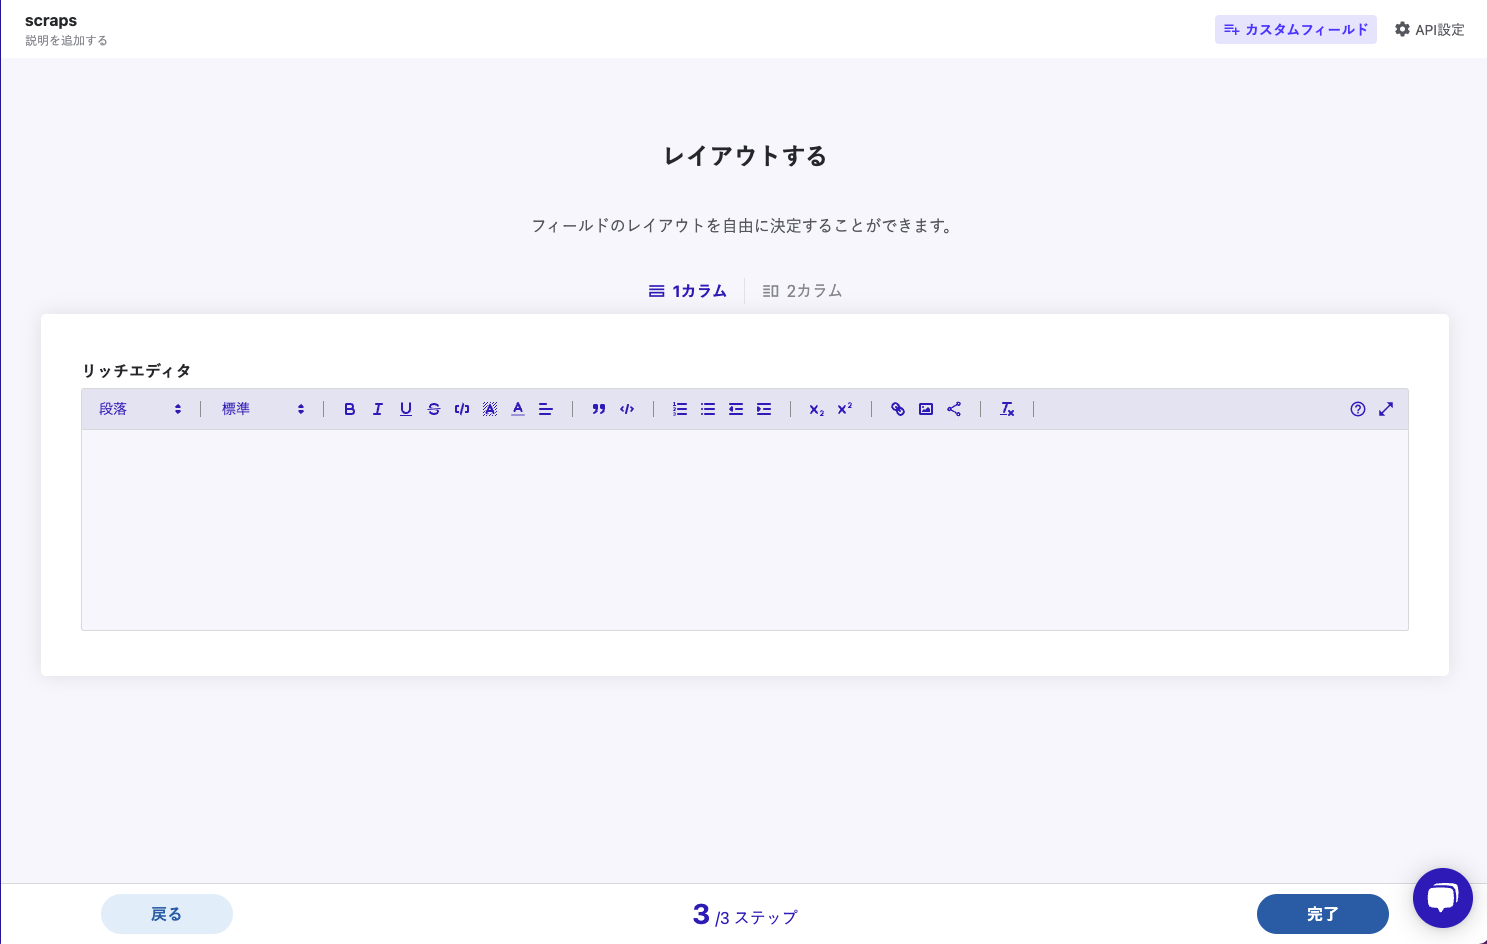Toggle bold formatting in rich editor
This screenshot has width=1487, height=944.
click(349, 409)
